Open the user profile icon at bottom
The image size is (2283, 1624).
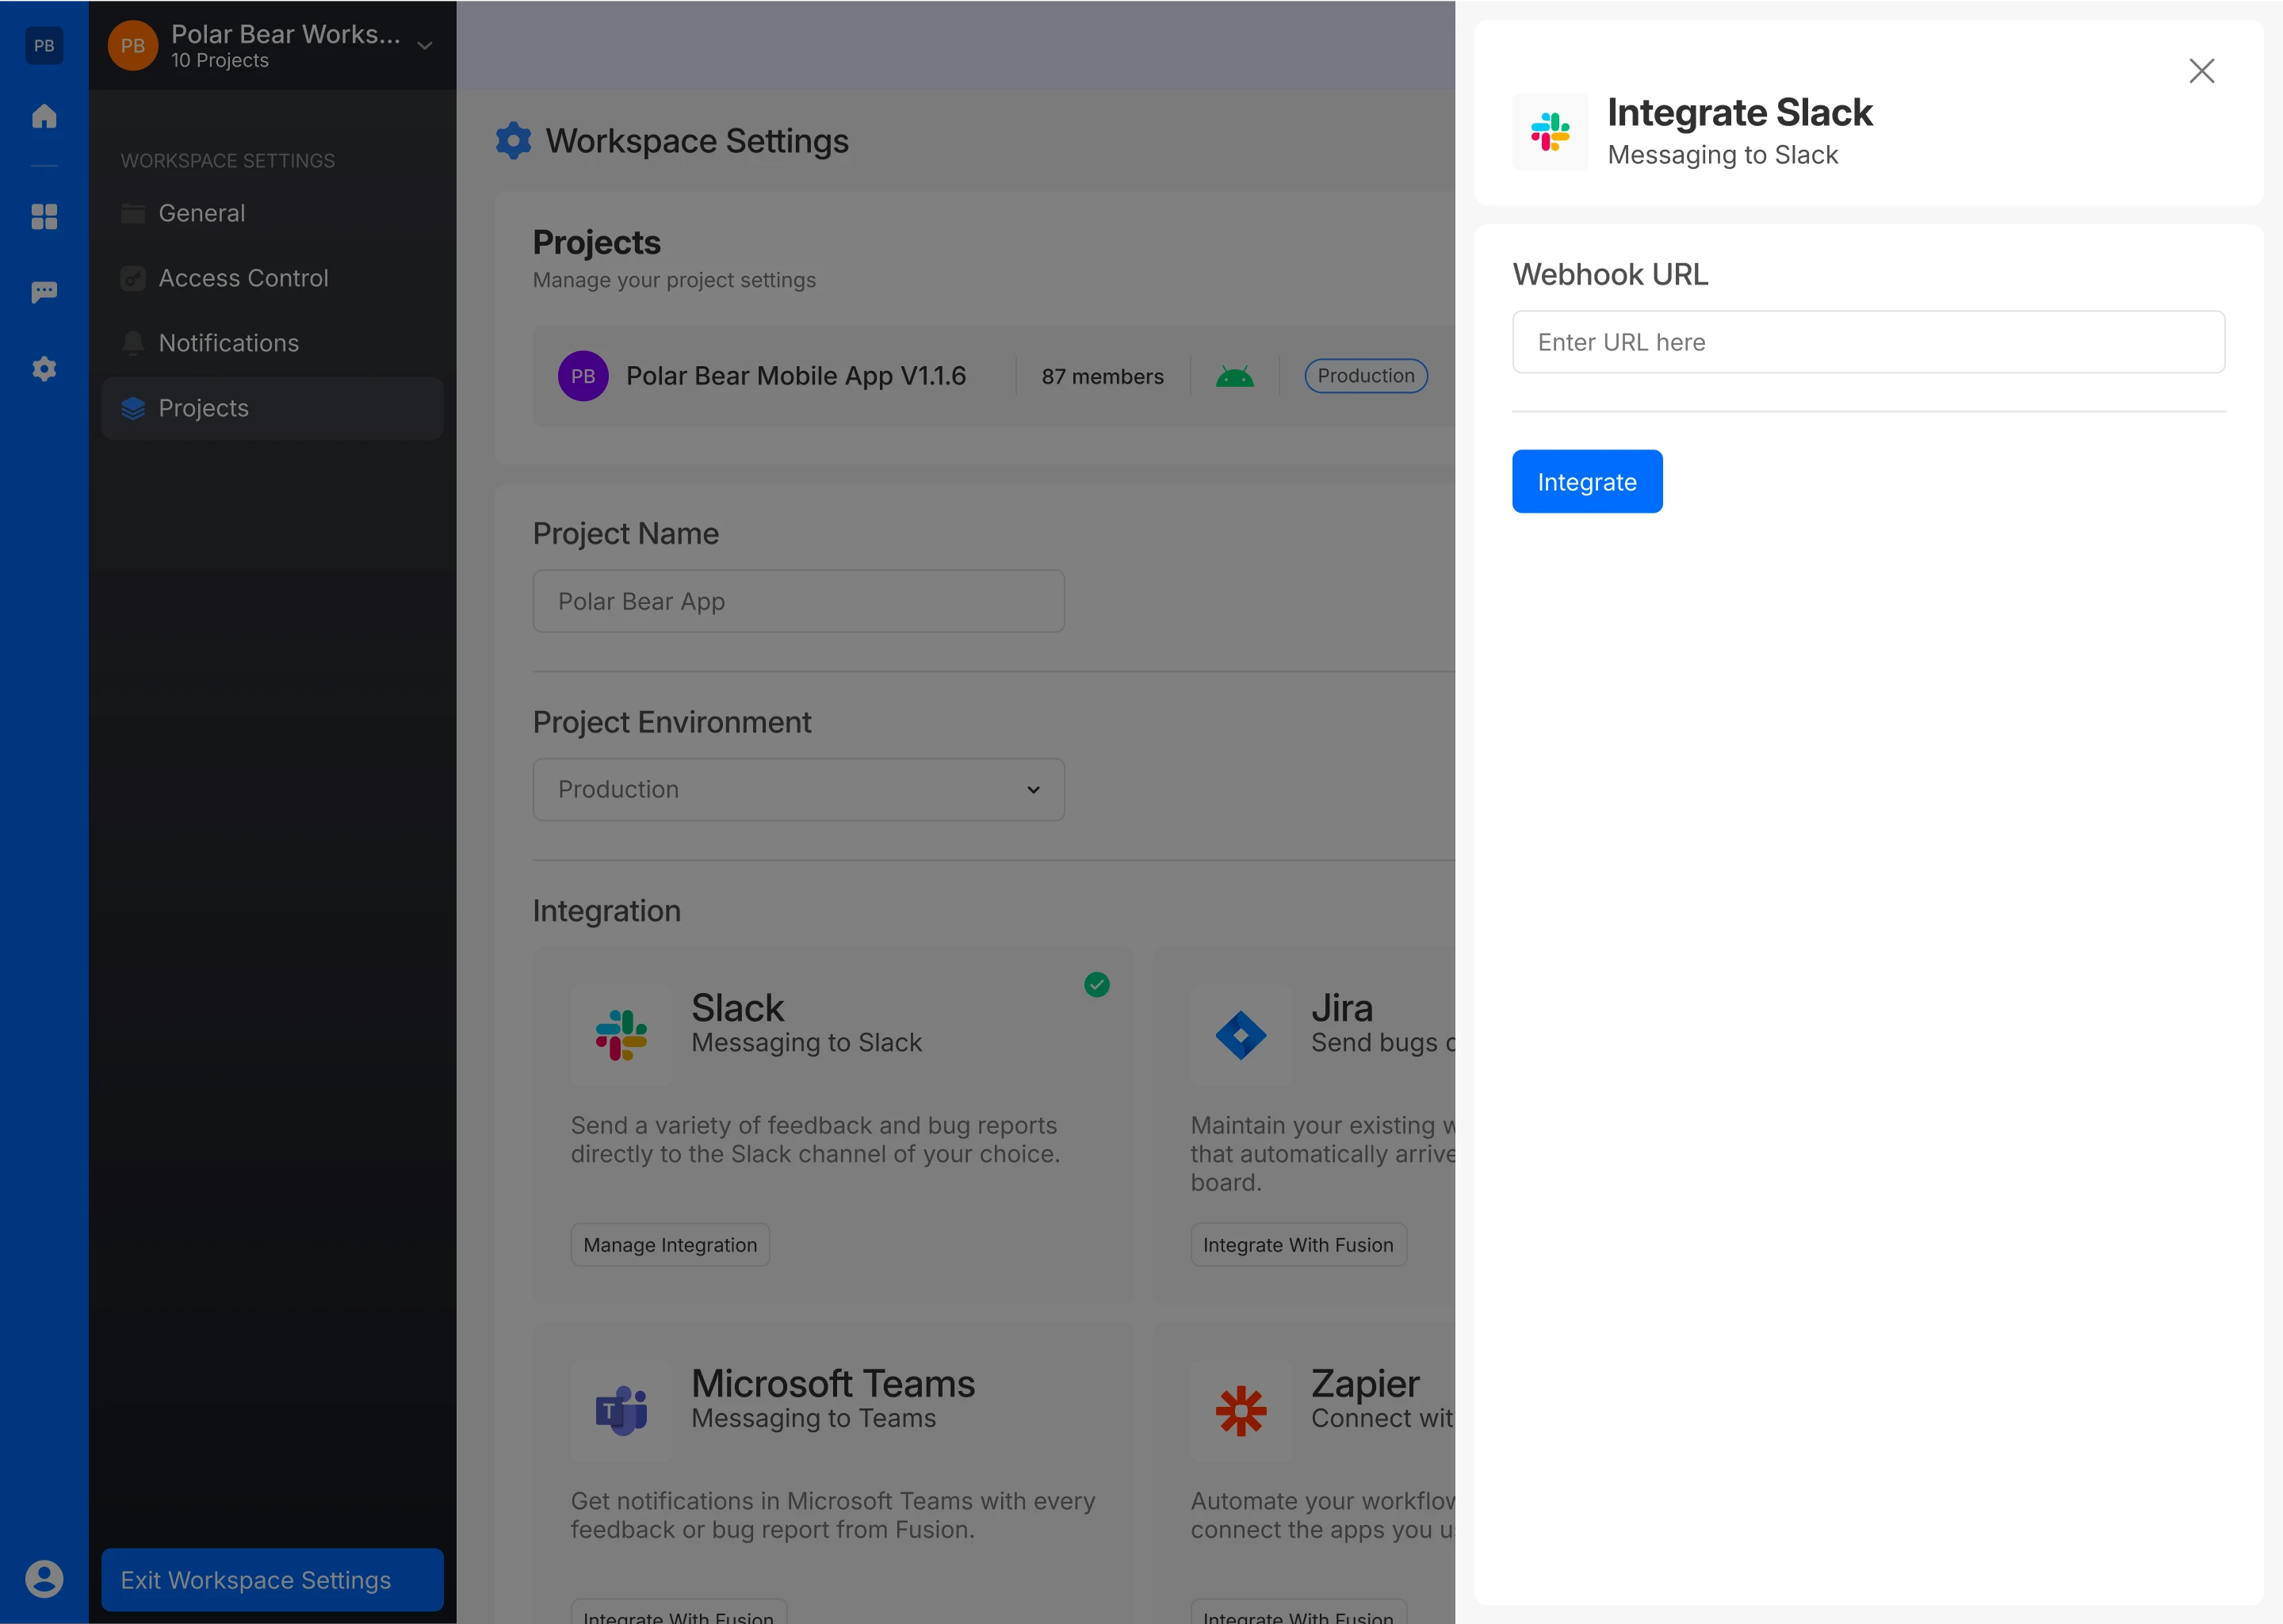pos(44,1579)
